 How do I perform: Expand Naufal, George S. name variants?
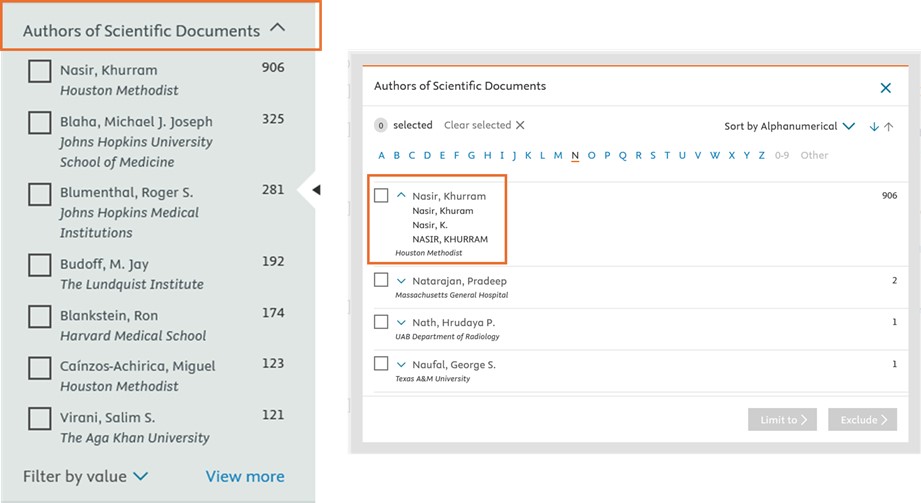(401, 365)
